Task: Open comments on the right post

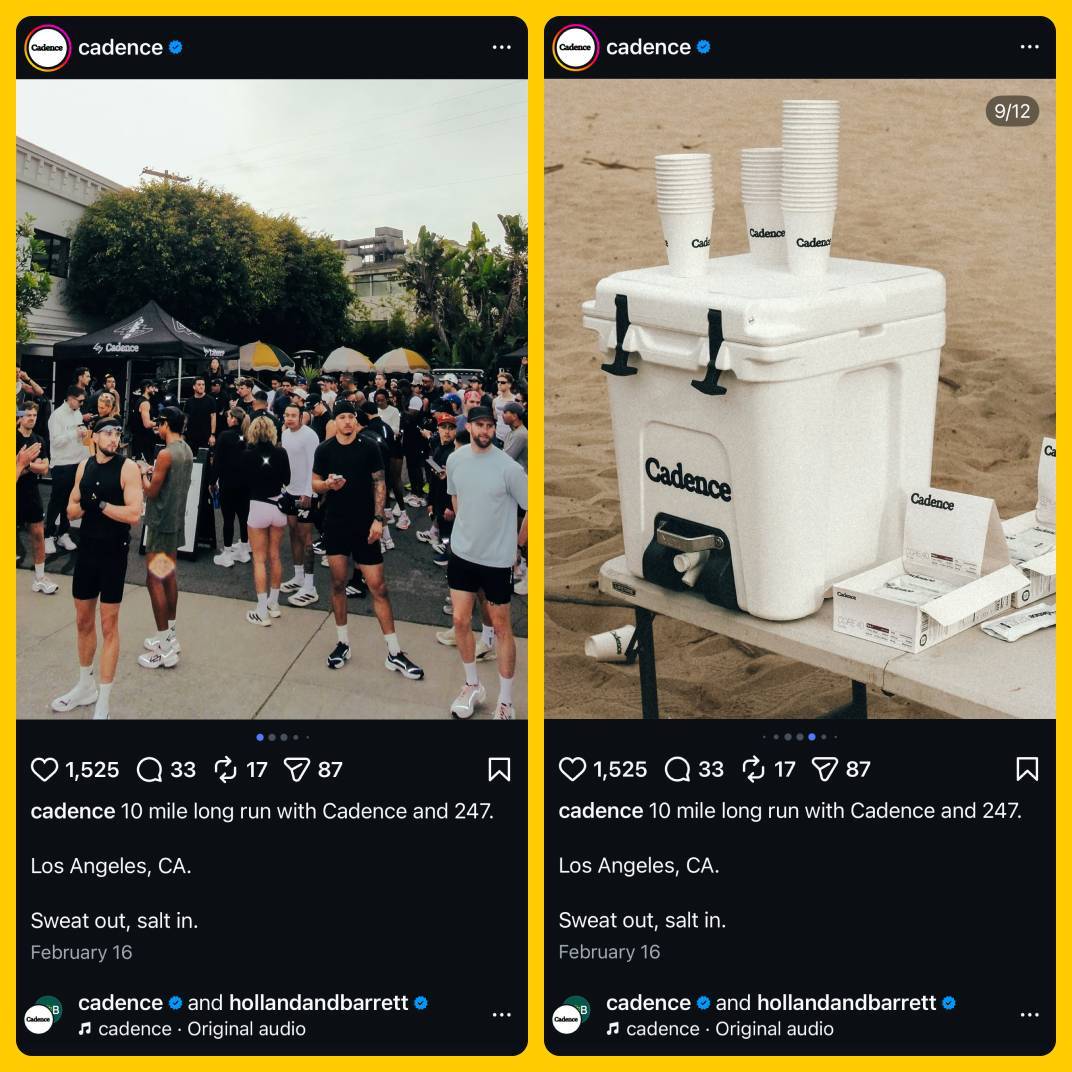Action: [677, 769]
